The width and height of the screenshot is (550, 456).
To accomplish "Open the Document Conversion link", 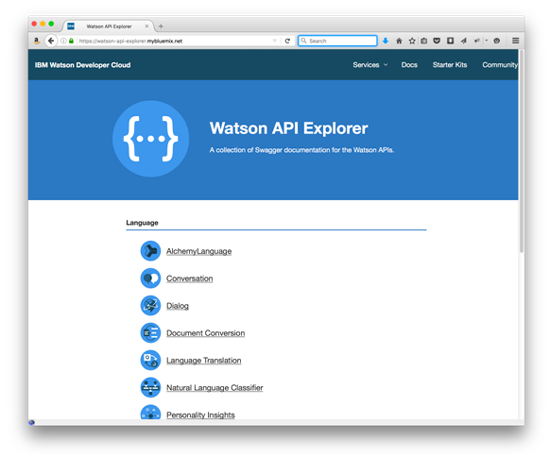I will 206,333.
